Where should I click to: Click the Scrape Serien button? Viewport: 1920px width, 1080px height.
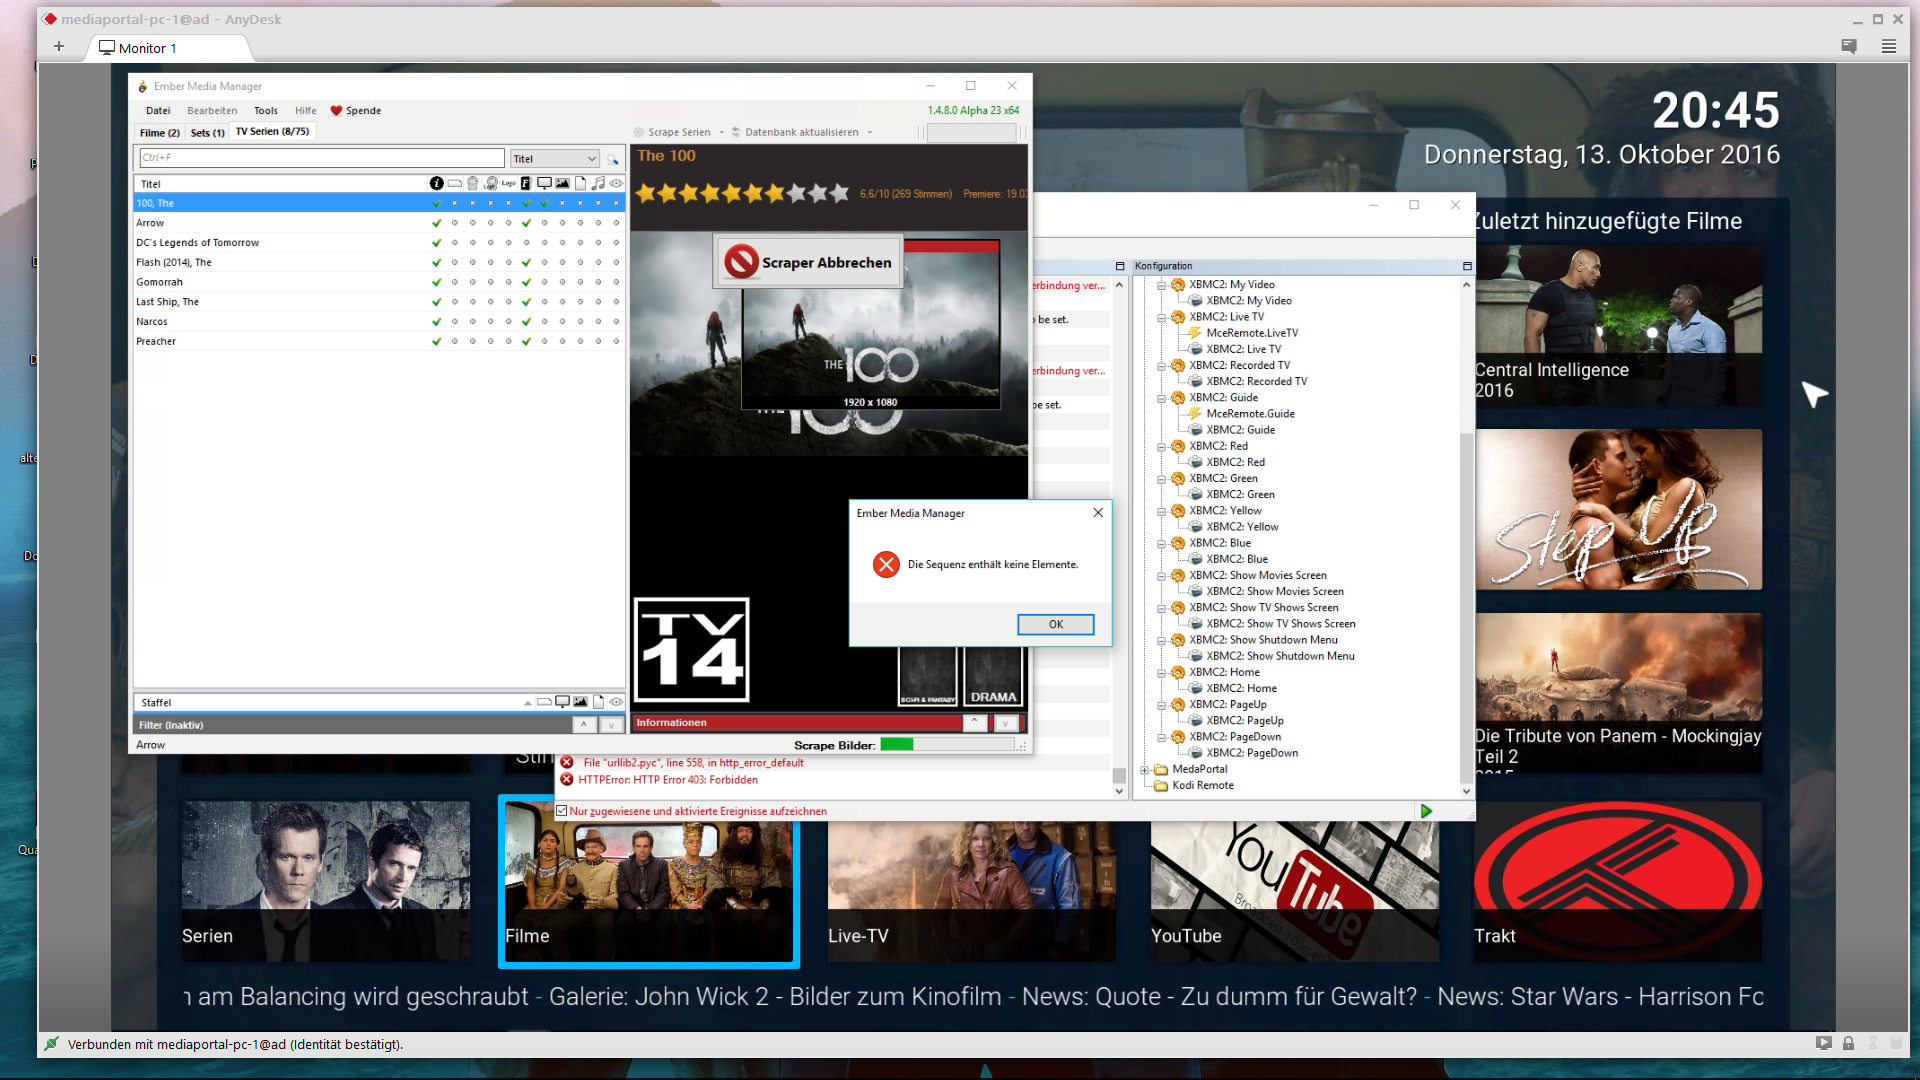[x=673, y=132]
